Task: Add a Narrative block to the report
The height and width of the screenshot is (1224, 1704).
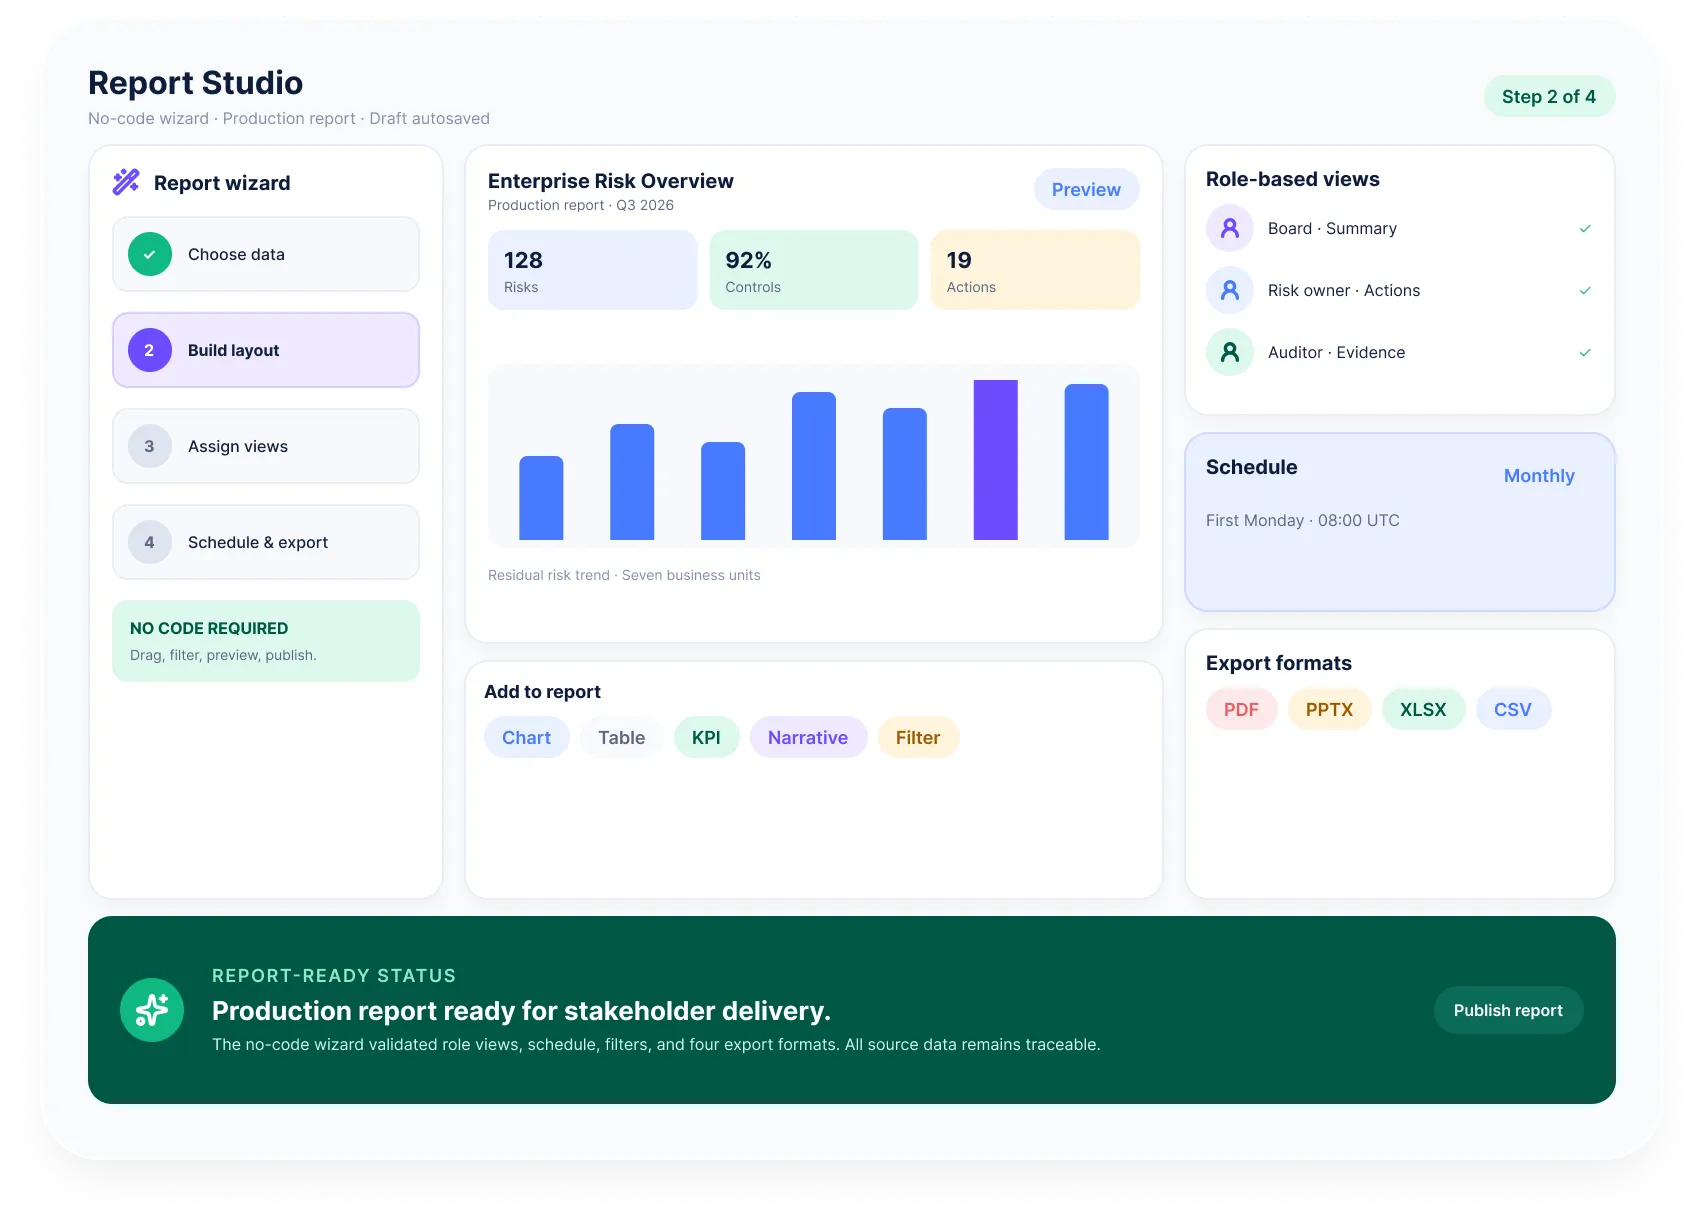Action: coord(808,737)
